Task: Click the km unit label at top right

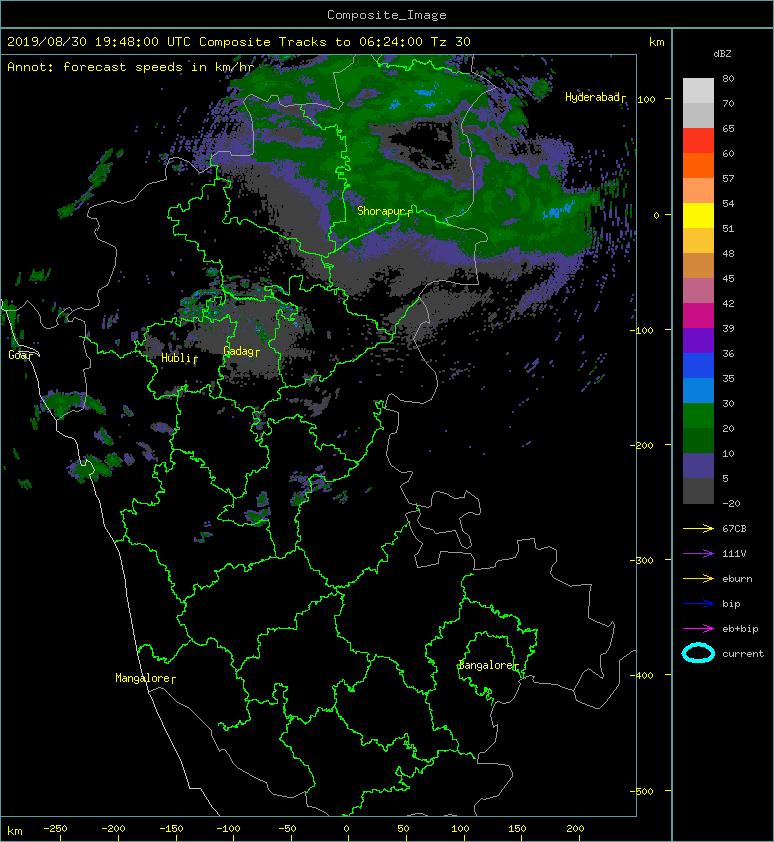Action: (657, 42)
